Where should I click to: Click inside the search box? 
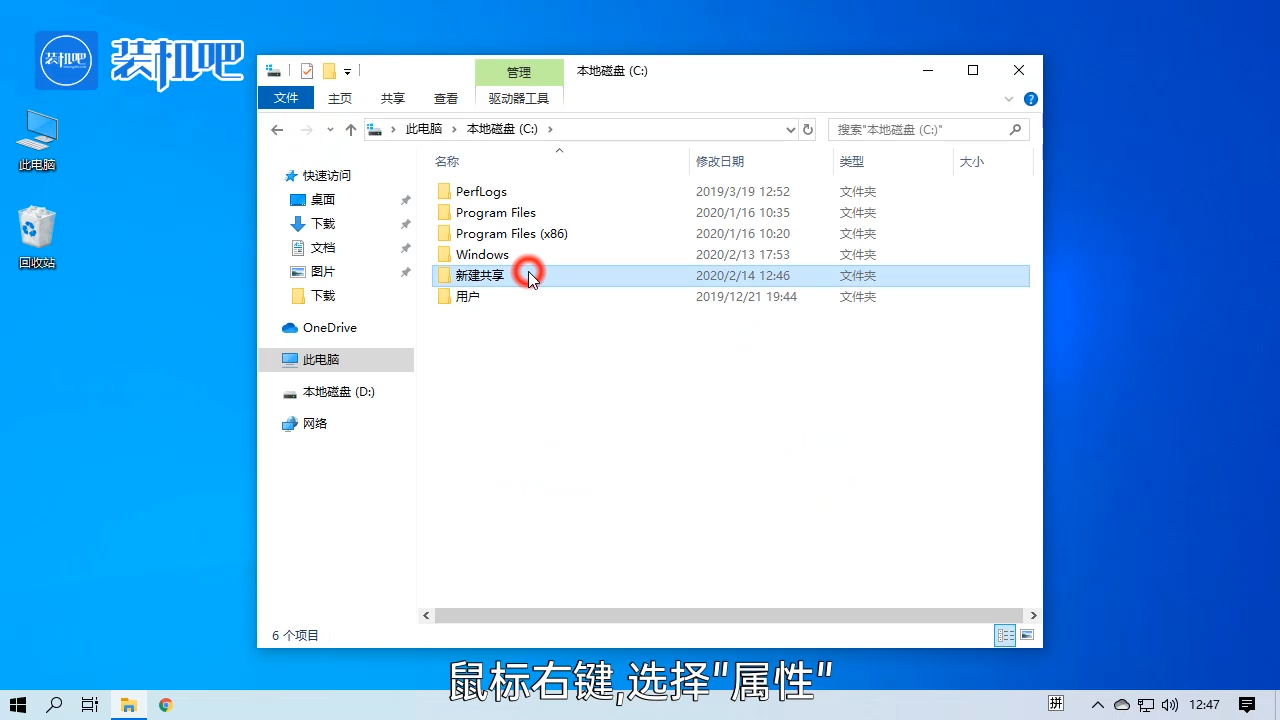click(925, 129)
